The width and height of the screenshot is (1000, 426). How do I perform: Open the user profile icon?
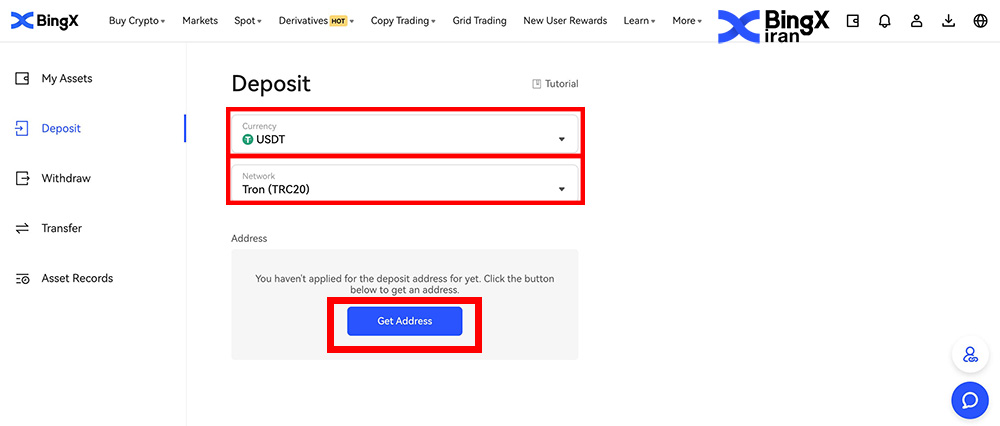coord(916,20)
